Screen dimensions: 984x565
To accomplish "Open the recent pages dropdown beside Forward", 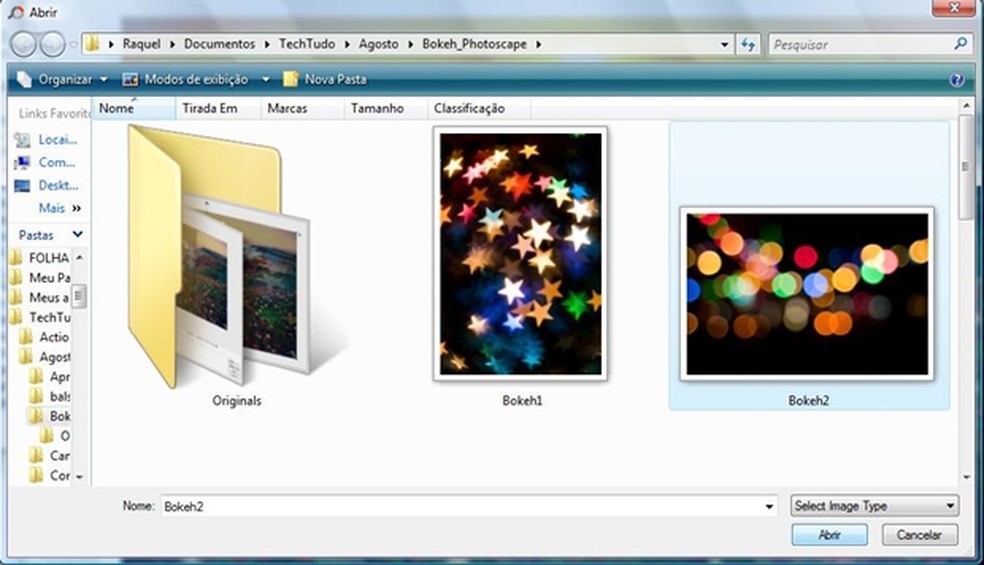I will (x=73, y=45).
